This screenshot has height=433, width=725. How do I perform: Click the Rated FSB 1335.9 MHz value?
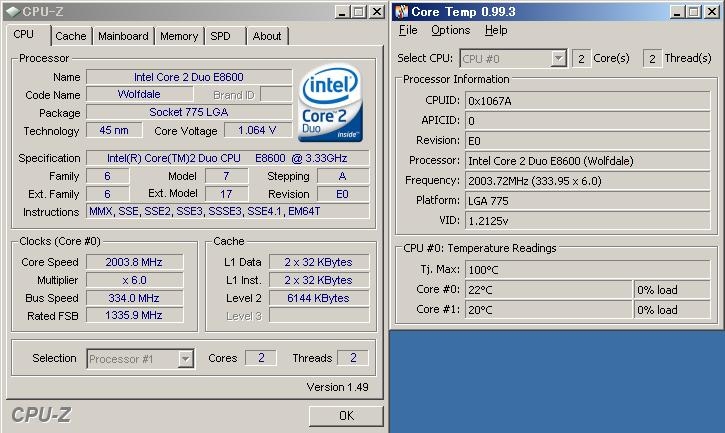tap(134, 315)
